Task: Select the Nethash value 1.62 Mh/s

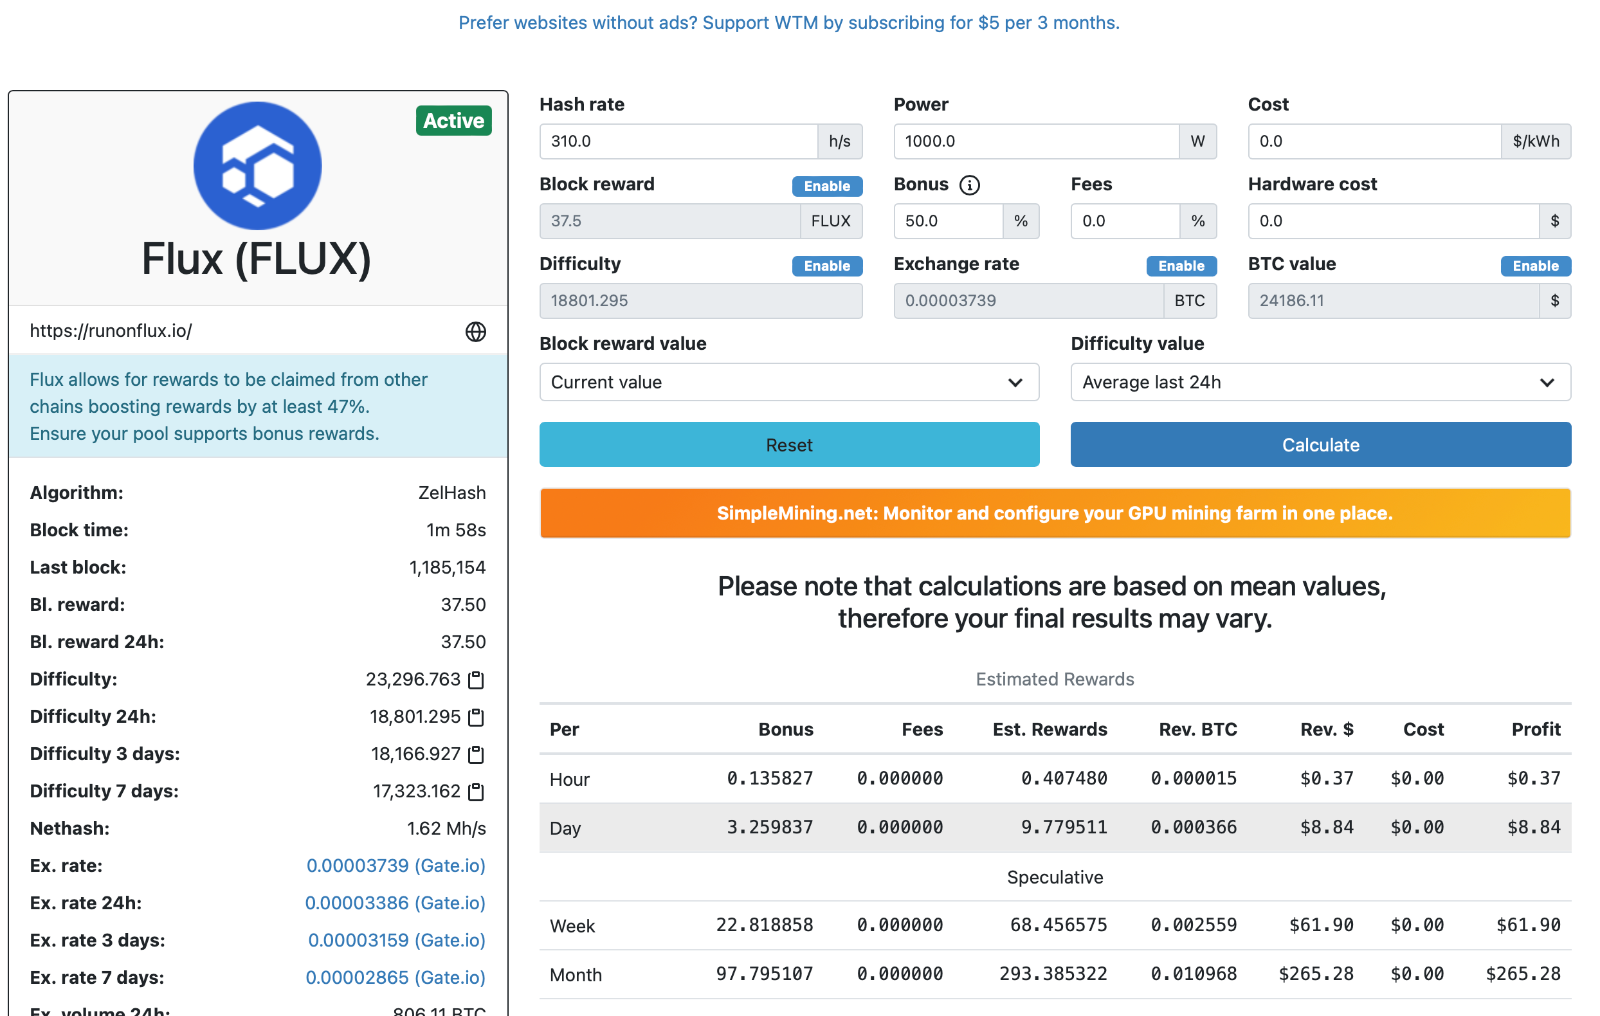Action: click(x=446, y=829)
